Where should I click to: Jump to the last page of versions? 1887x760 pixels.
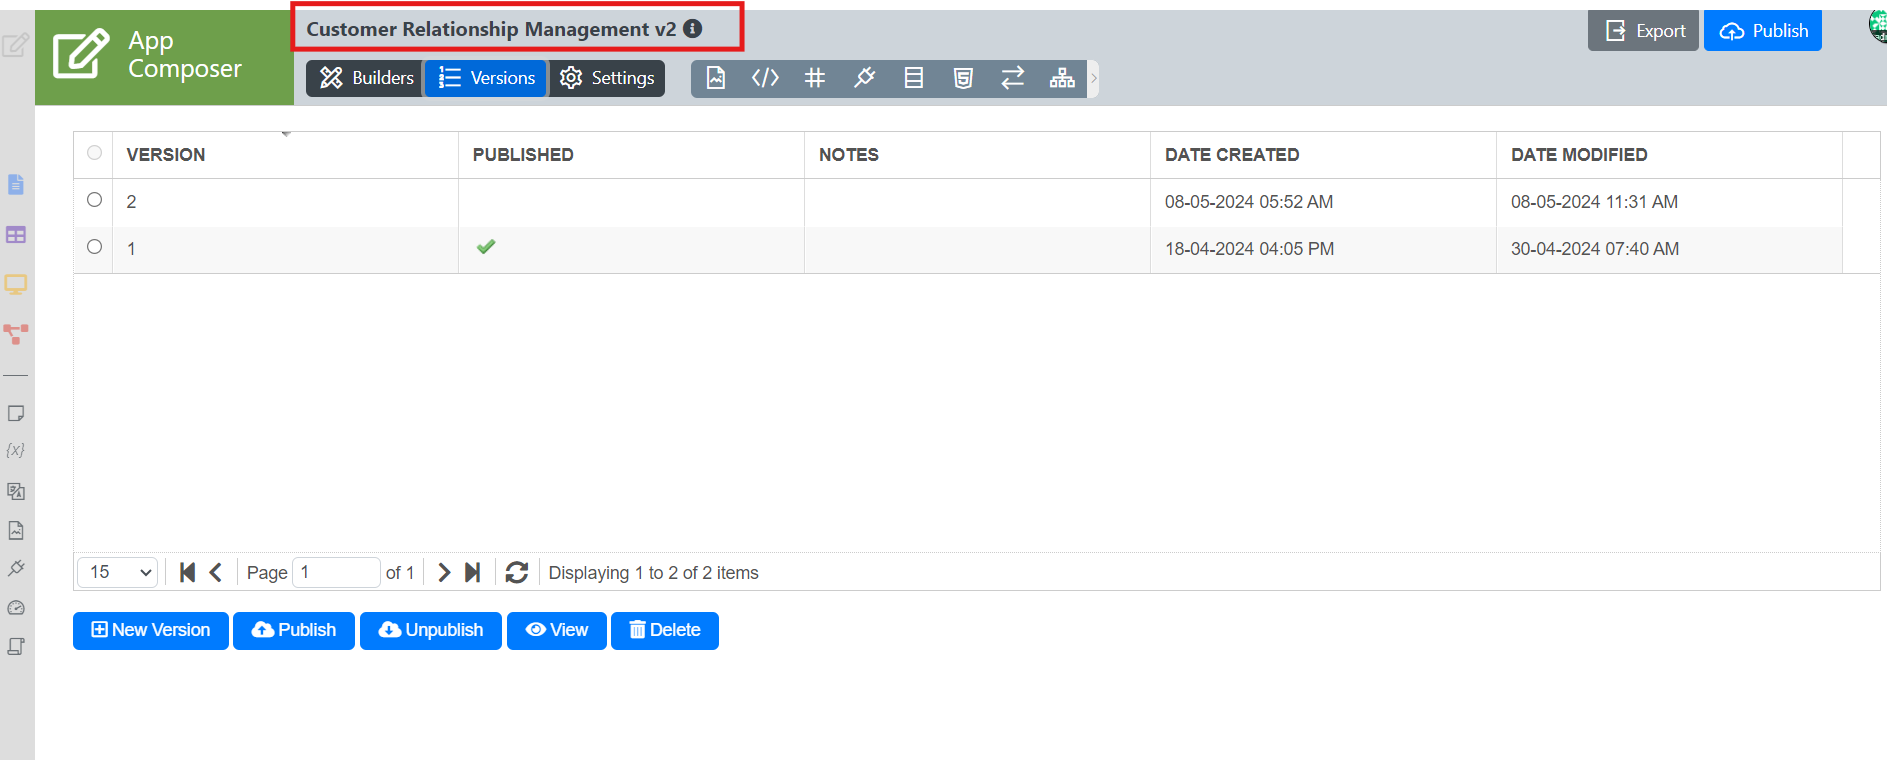473,572
